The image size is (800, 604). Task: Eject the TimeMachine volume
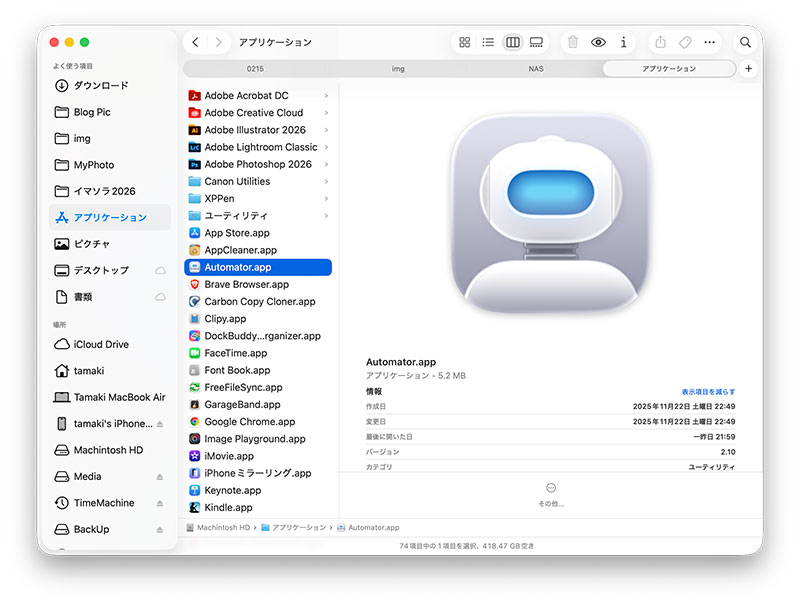coord(160,503)
